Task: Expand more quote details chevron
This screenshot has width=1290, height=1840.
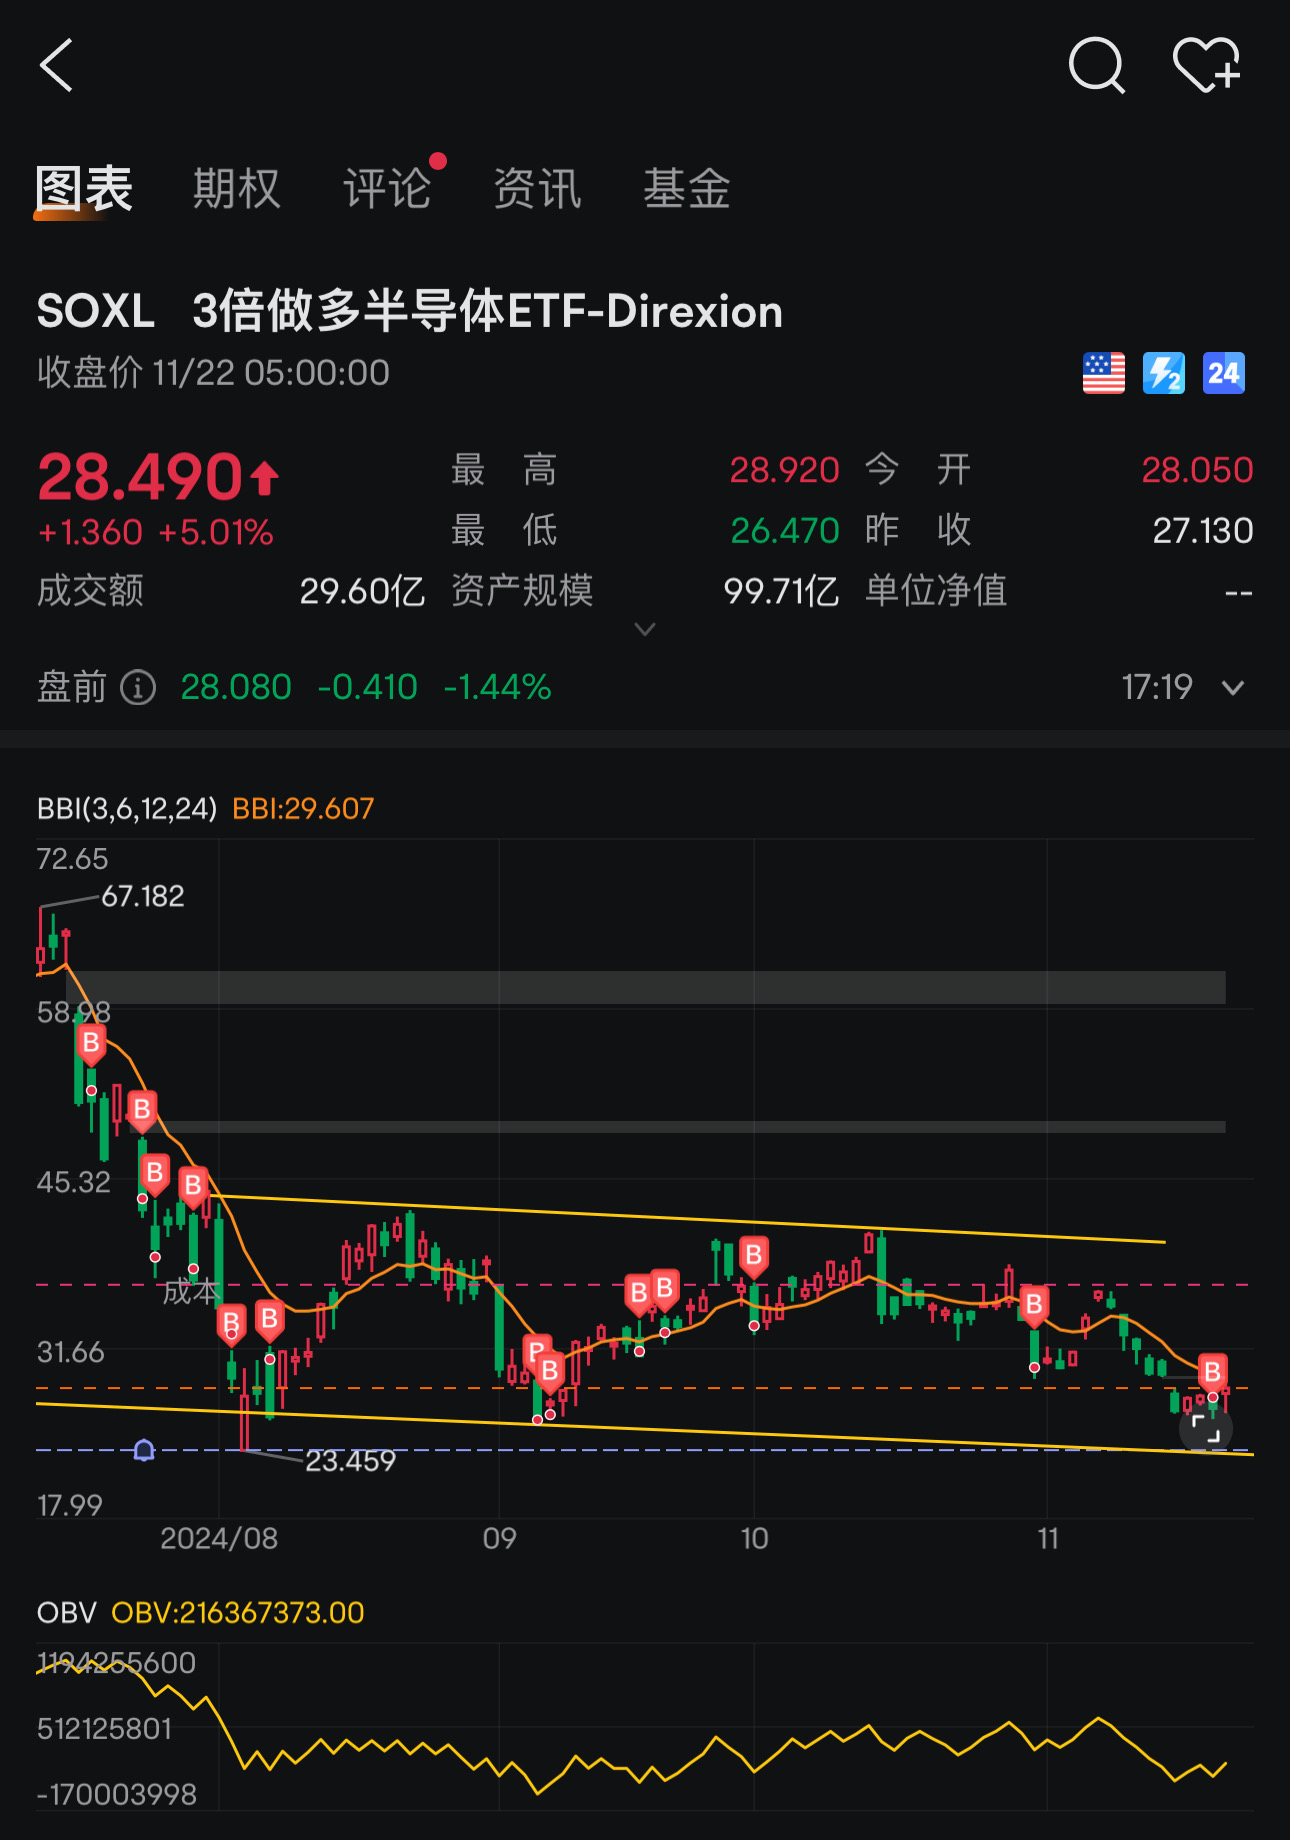Action: pos(645,629)
